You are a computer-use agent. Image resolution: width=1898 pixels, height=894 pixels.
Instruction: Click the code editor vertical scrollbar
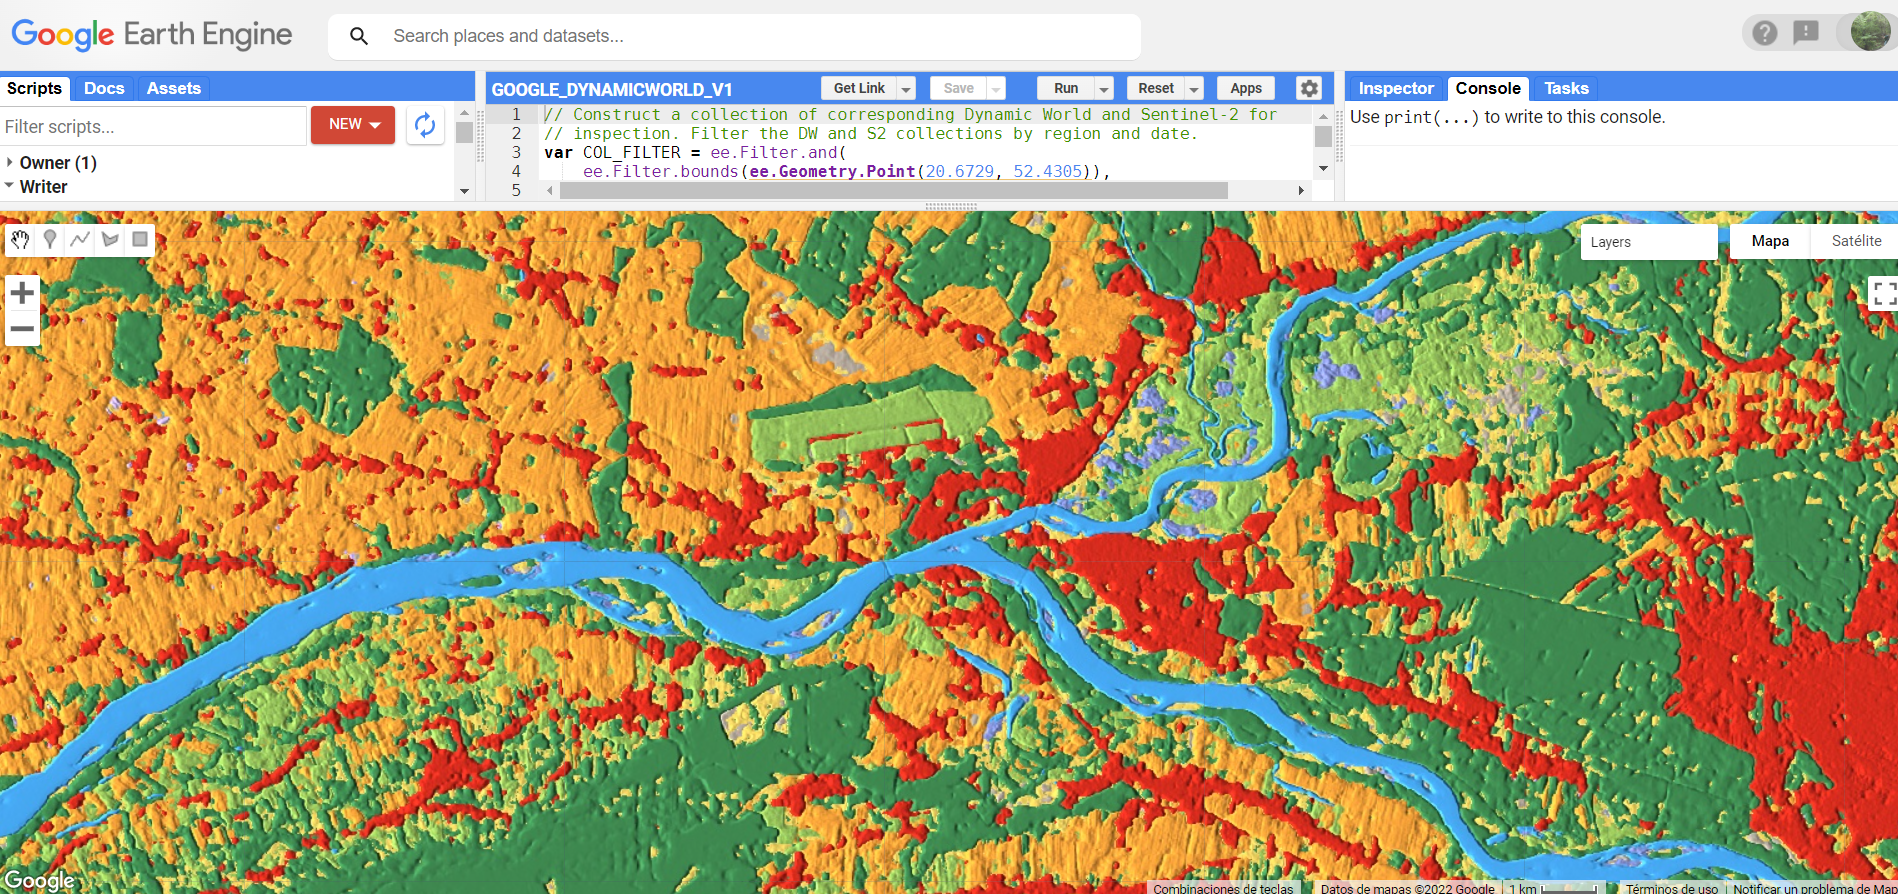[1323, 136]
